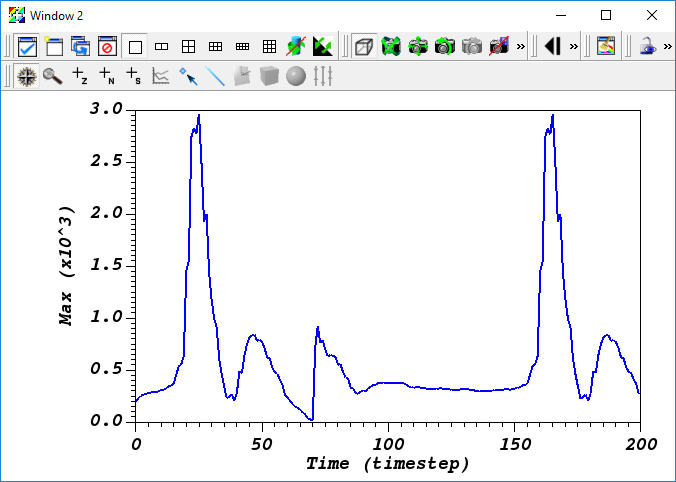Image resolution: width=676 pixels, height=482 pixels.
Task: Switch to the 2x2 window layout
Action: [188, 46]
